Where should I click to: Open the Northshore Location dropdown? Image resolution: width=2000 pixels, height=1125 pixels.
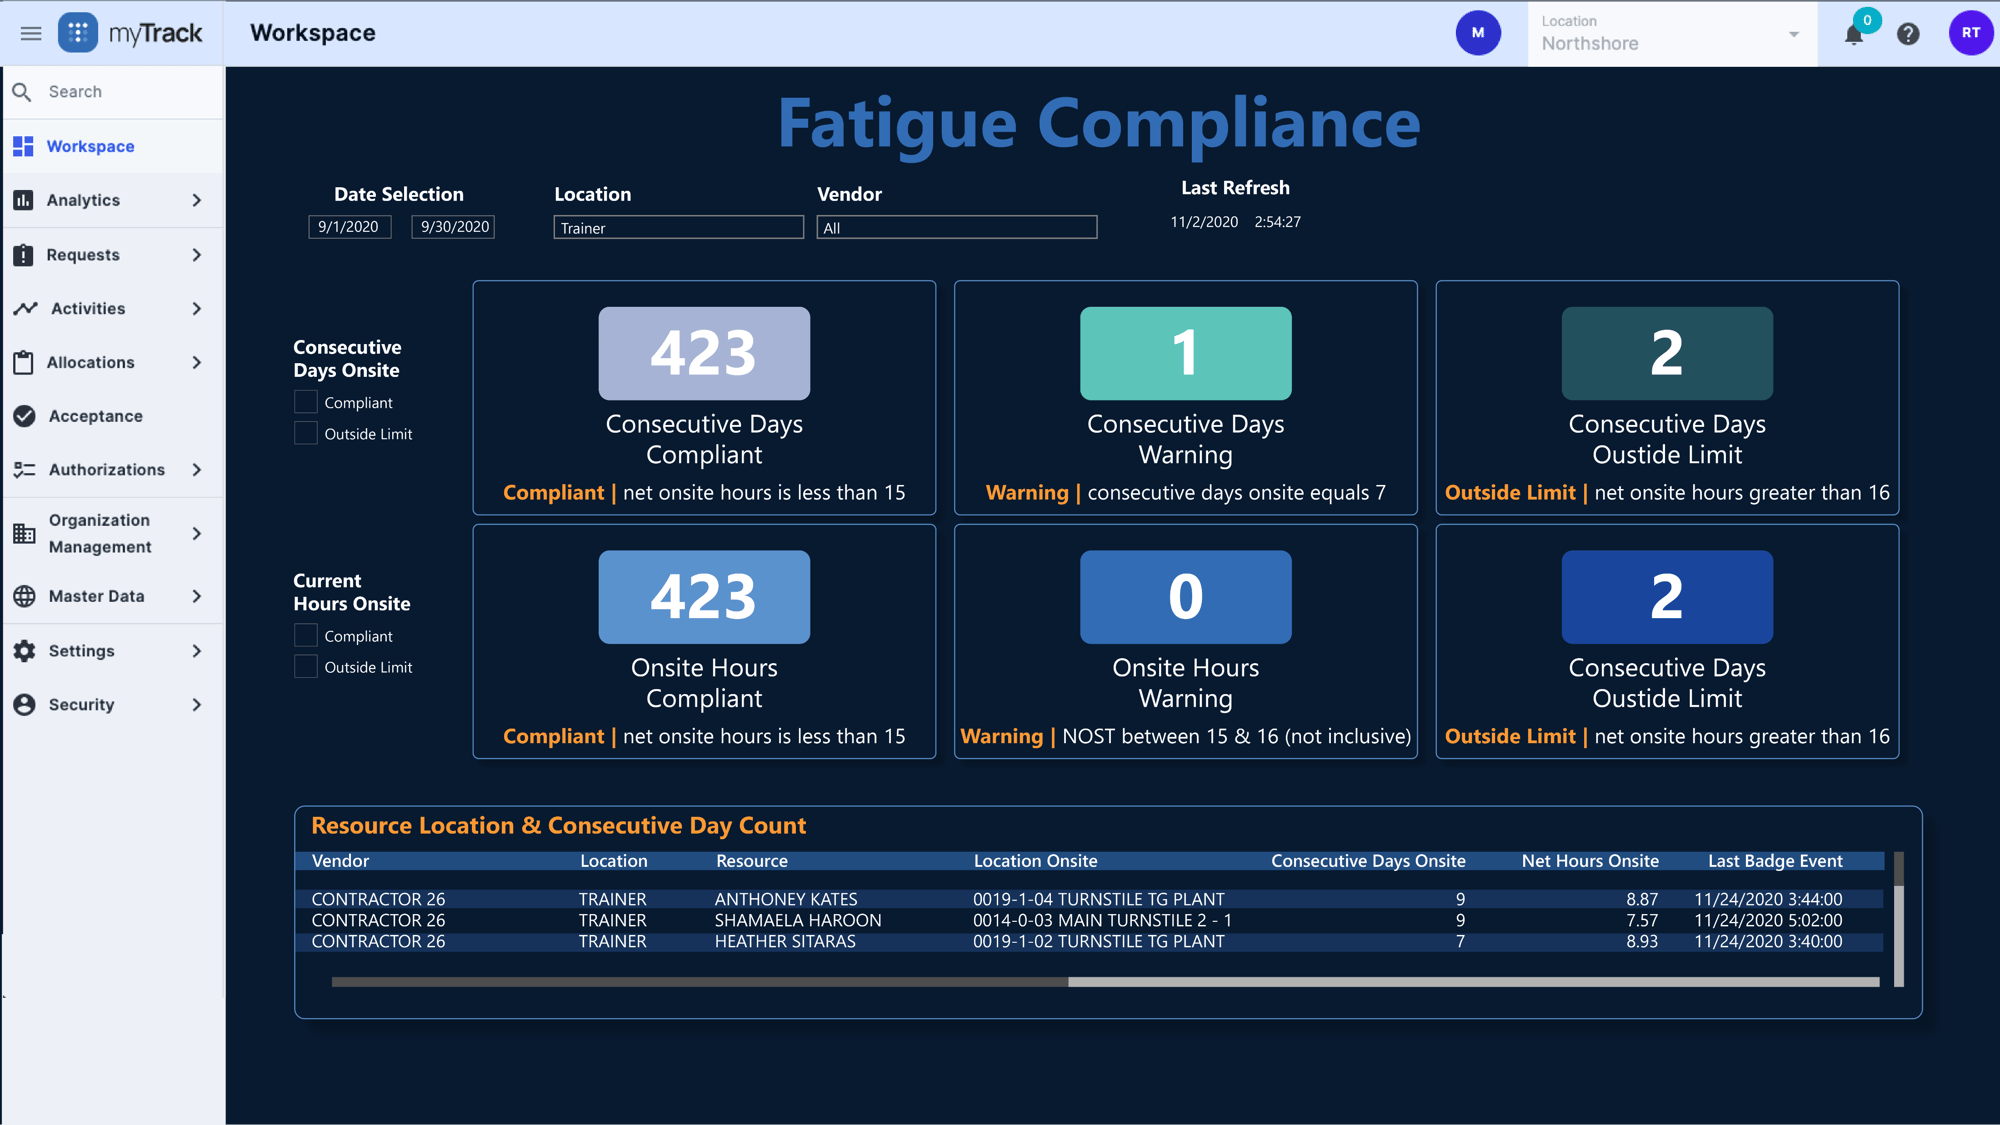point(1671,34)
